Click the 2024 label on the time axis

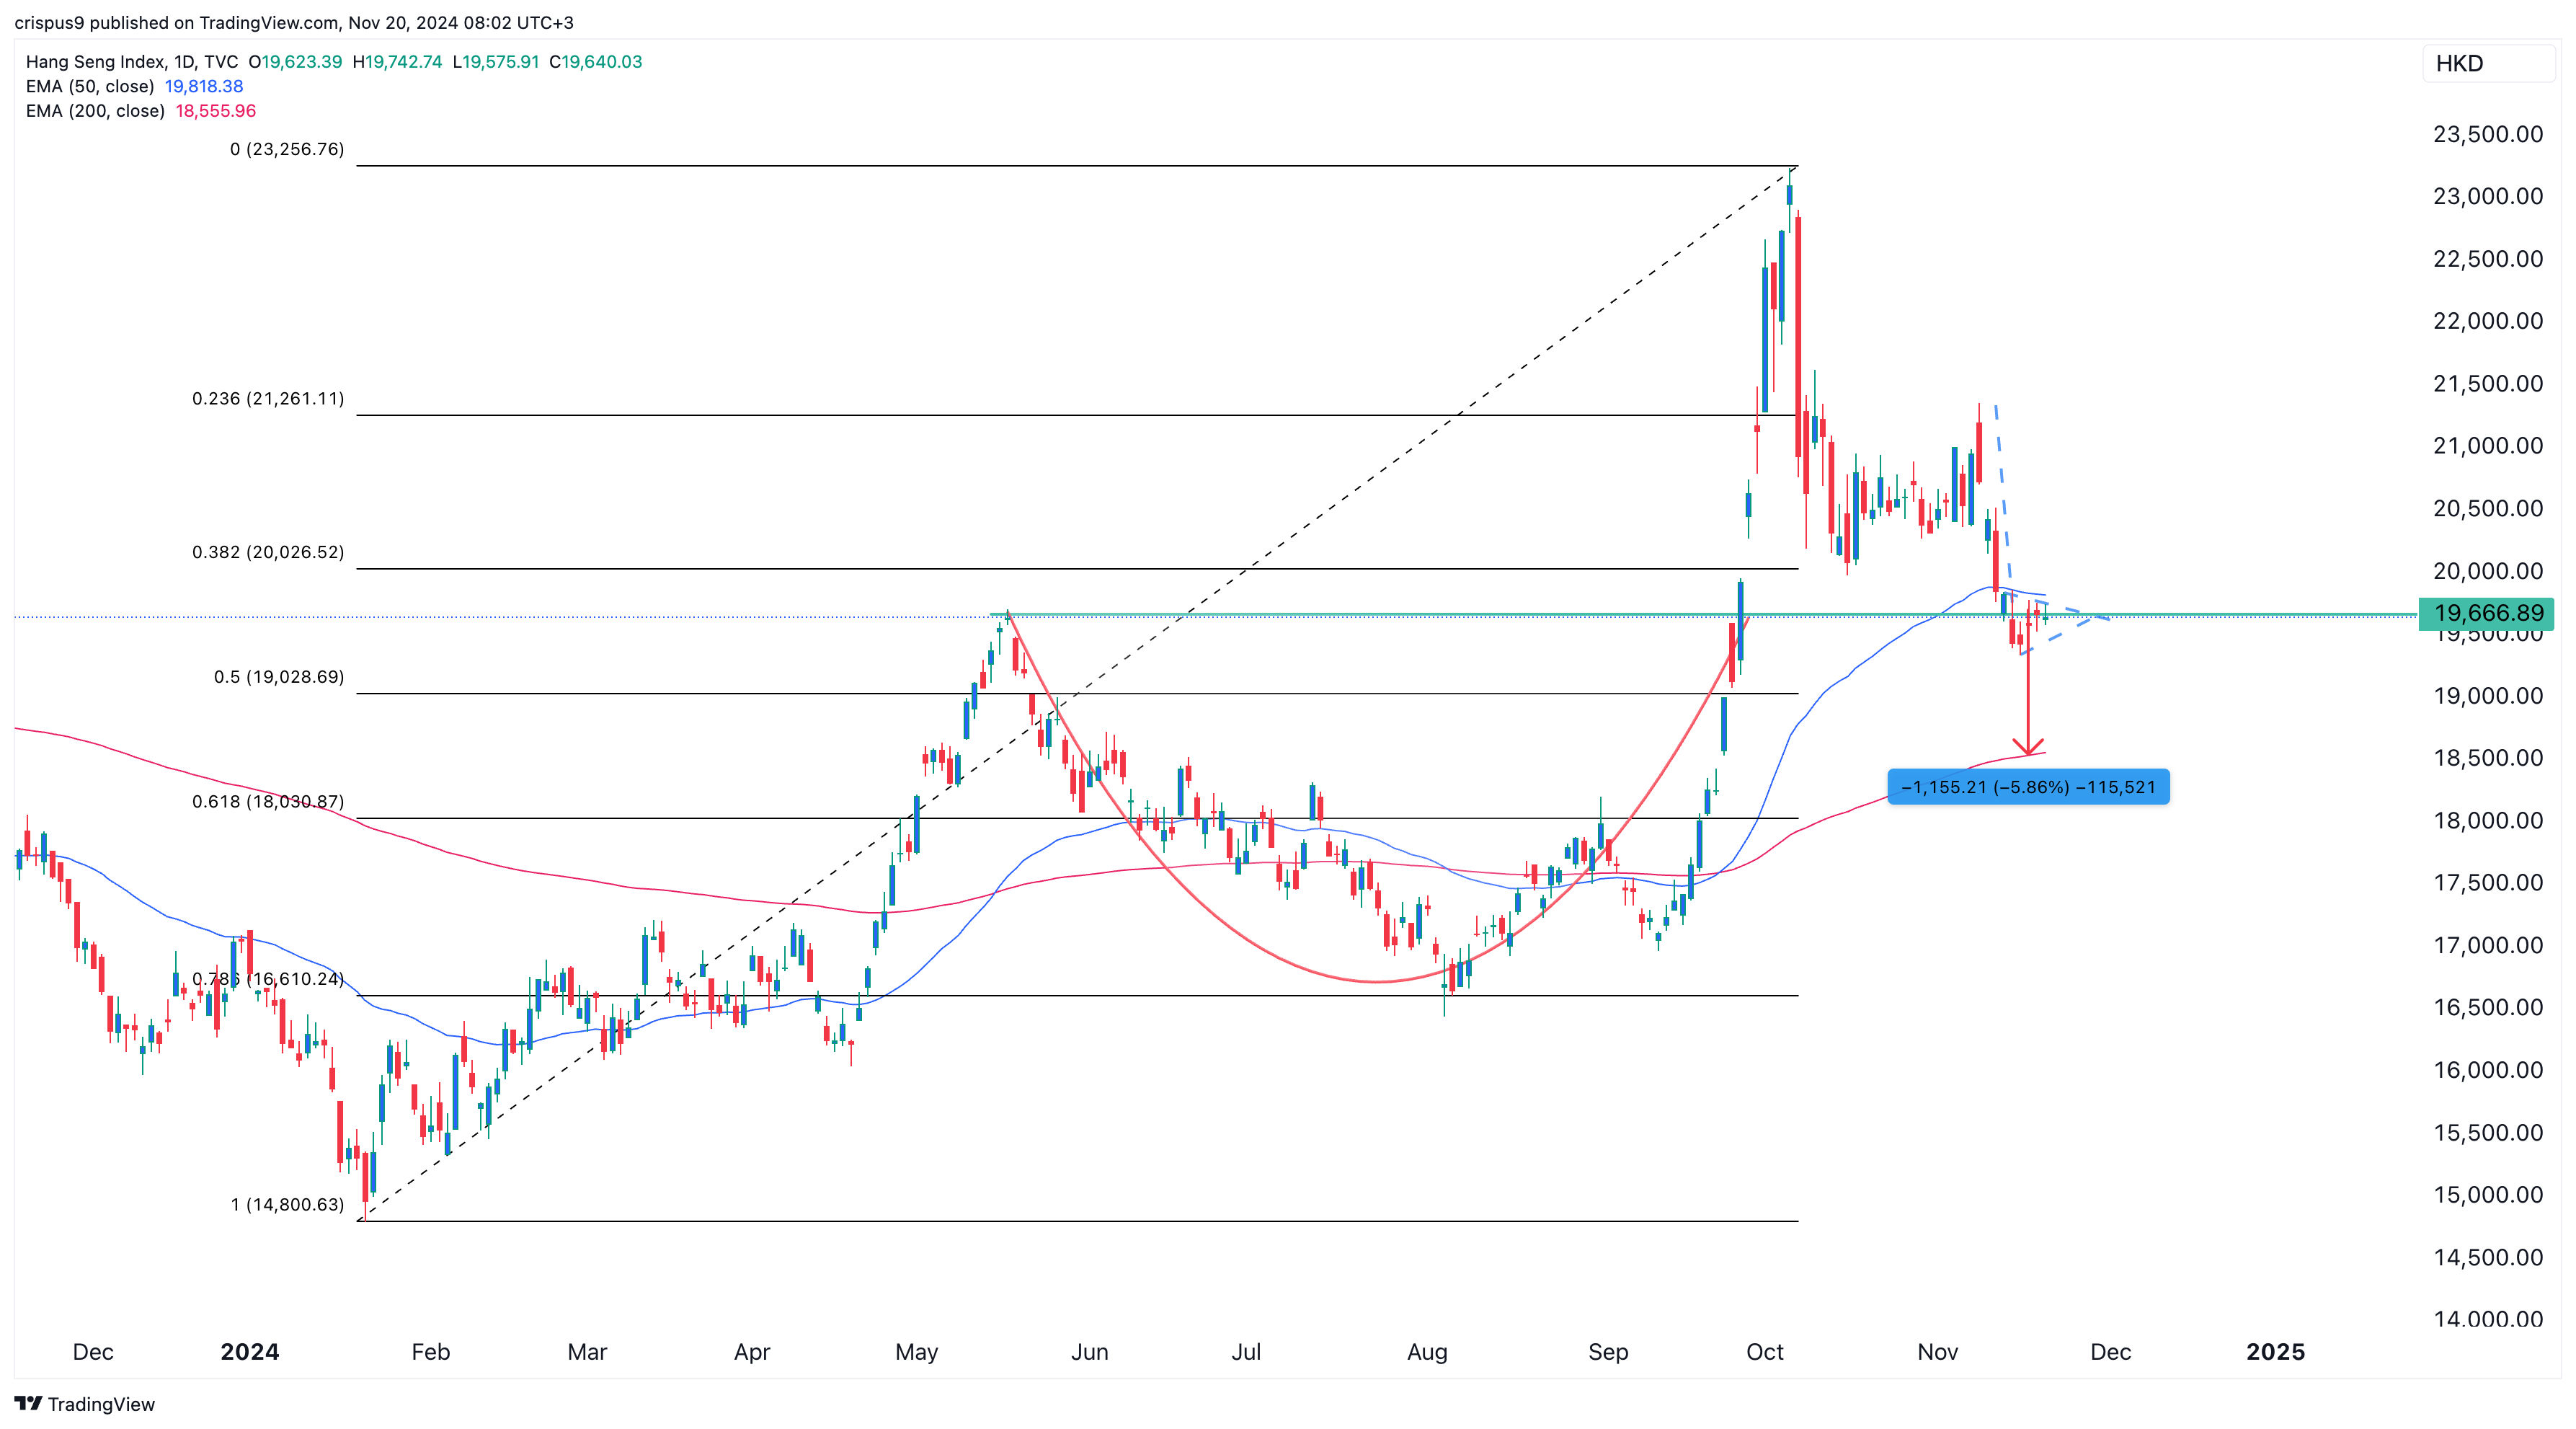250,1351
